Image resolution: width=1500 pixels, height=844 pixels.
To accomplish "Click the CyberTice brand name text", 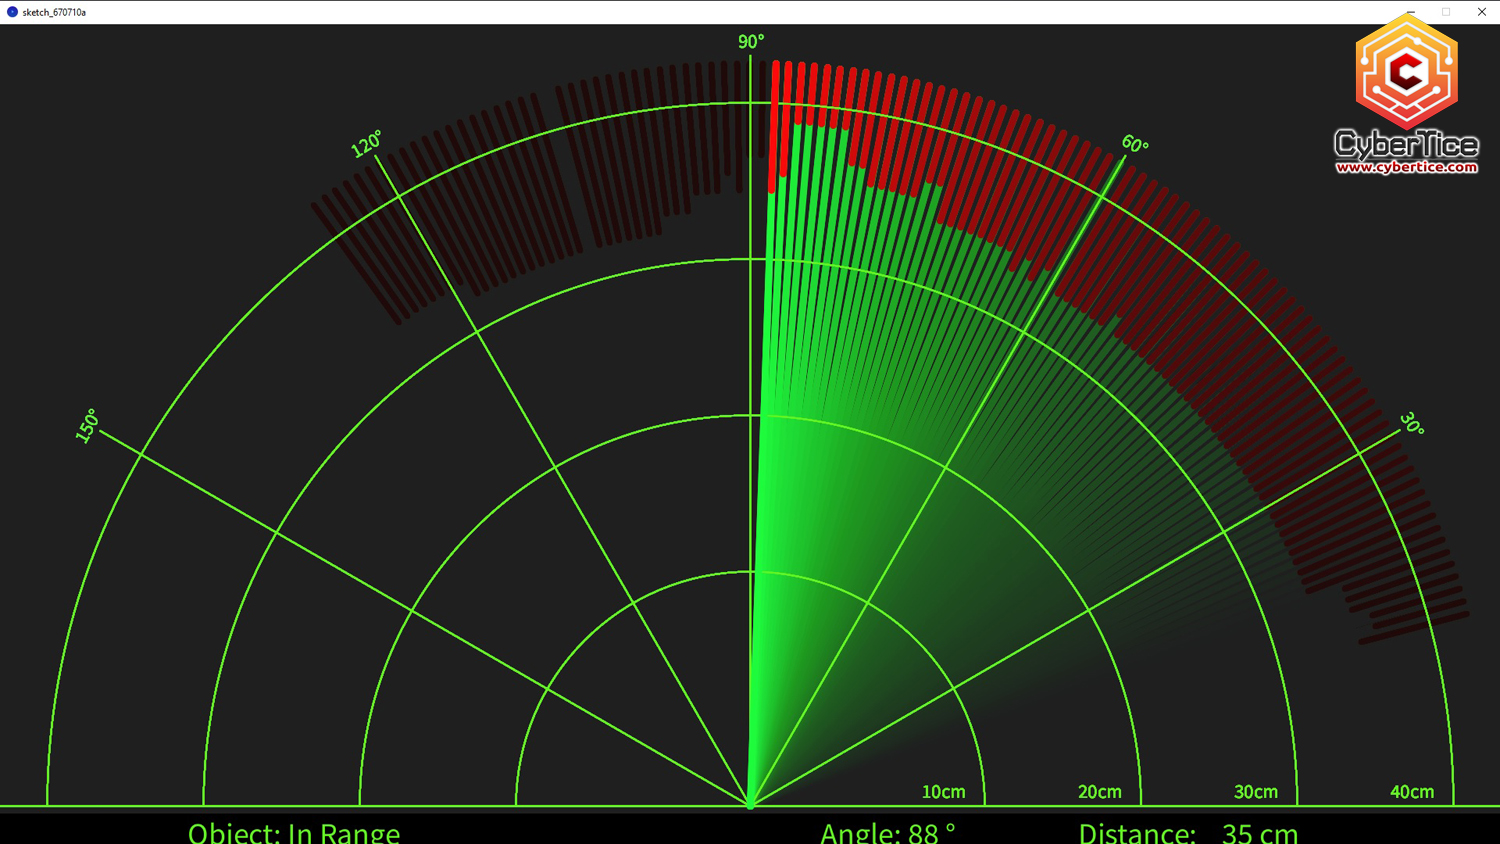I will (1406, 144).
